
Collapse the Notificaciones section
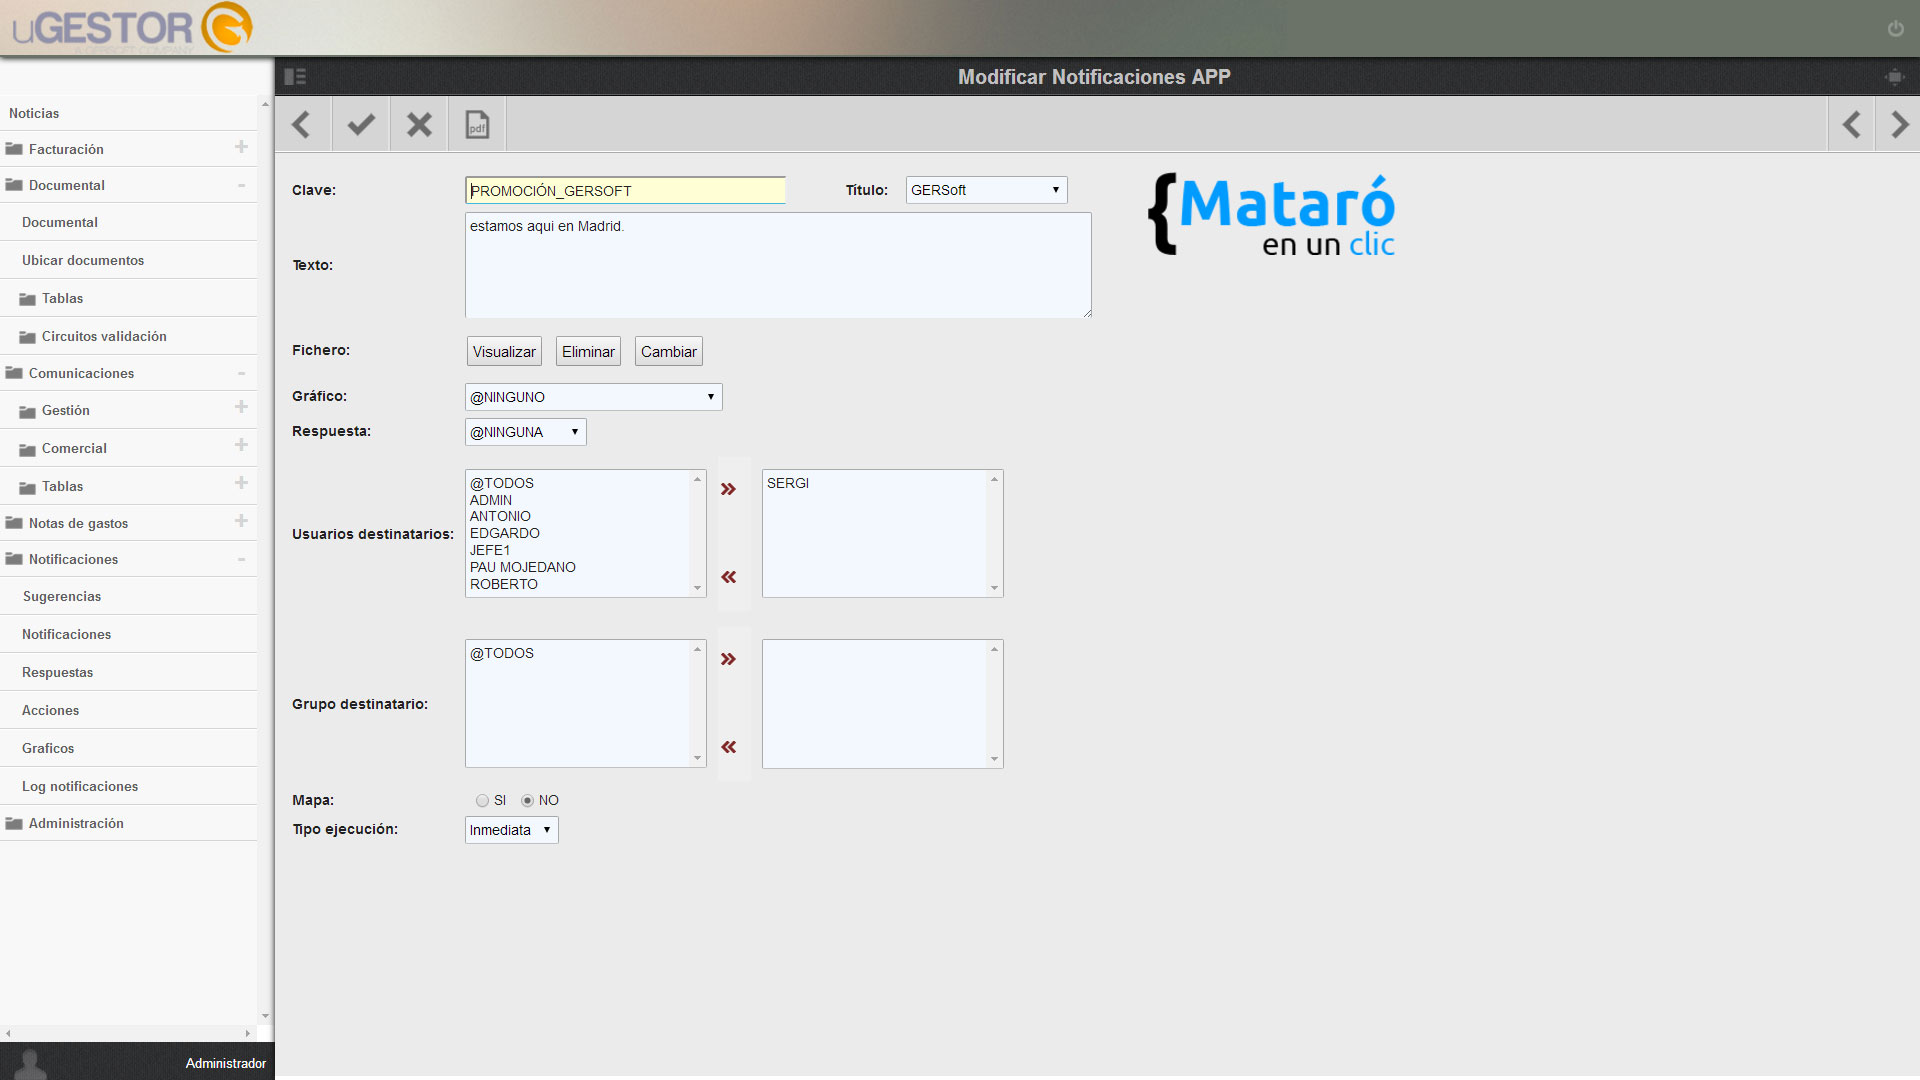[241, 560]
